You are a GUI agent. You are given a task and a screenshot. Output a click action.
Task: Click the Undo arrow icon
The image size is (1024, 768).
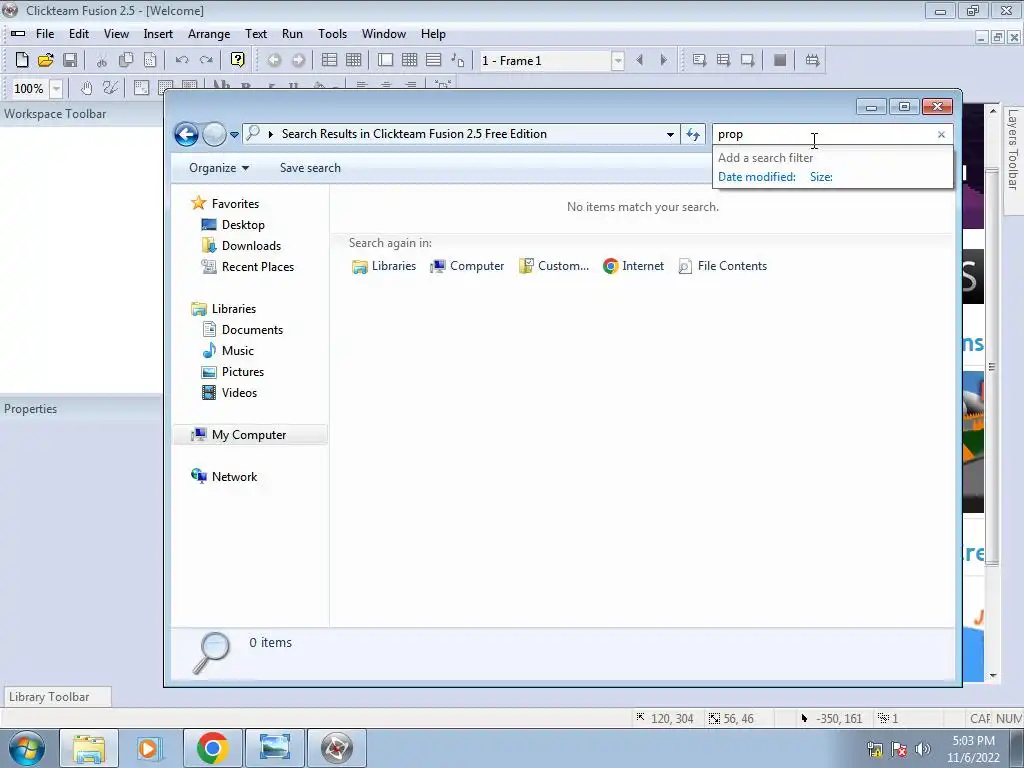182,60
